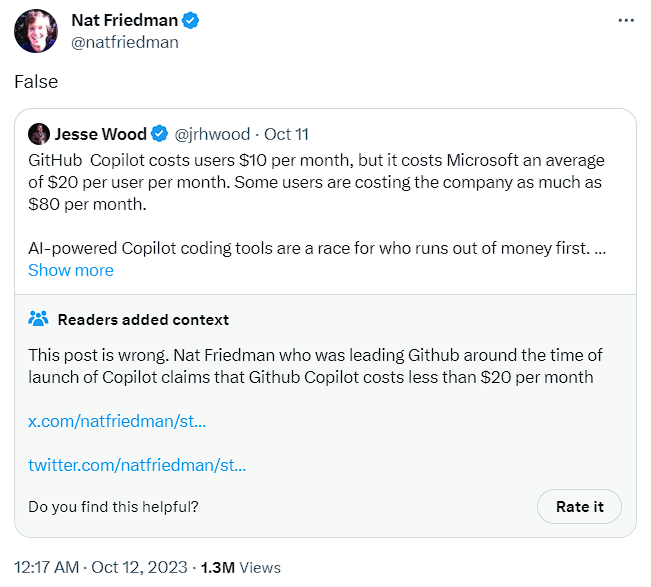Open the @natfriedman handle
This screenshot has height=587, width=651.
(x=125, y=42)
